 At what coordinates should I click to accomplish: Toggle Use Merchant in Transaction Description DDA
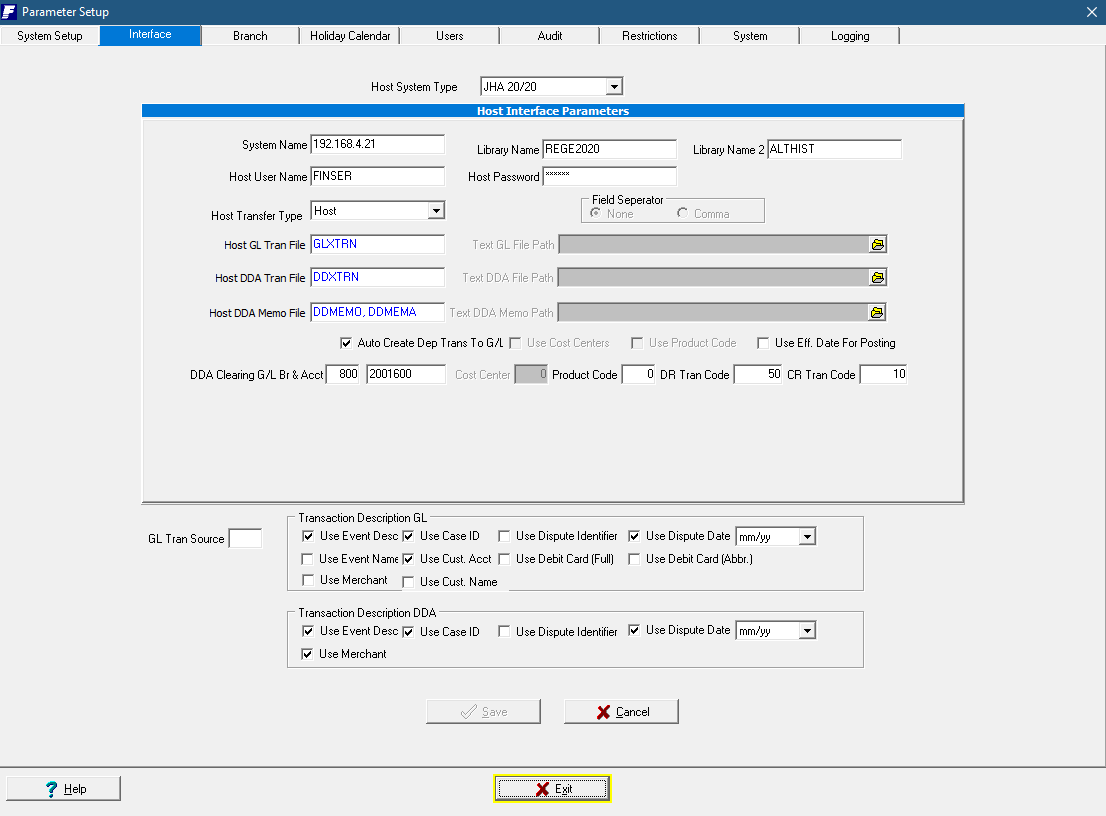[308, 654]
